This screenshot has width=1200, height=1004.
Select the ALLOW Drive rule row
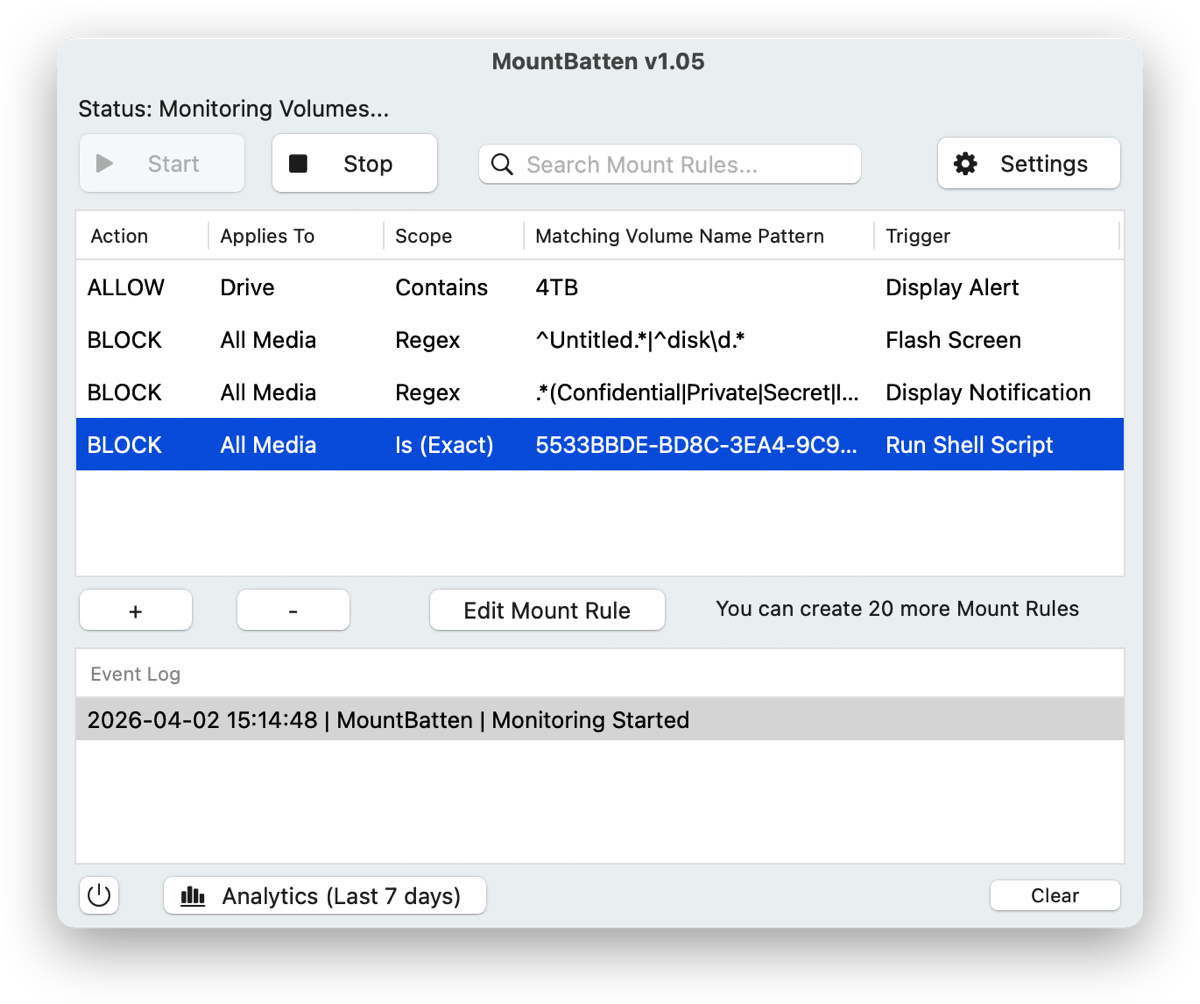[x=600, y=288]
